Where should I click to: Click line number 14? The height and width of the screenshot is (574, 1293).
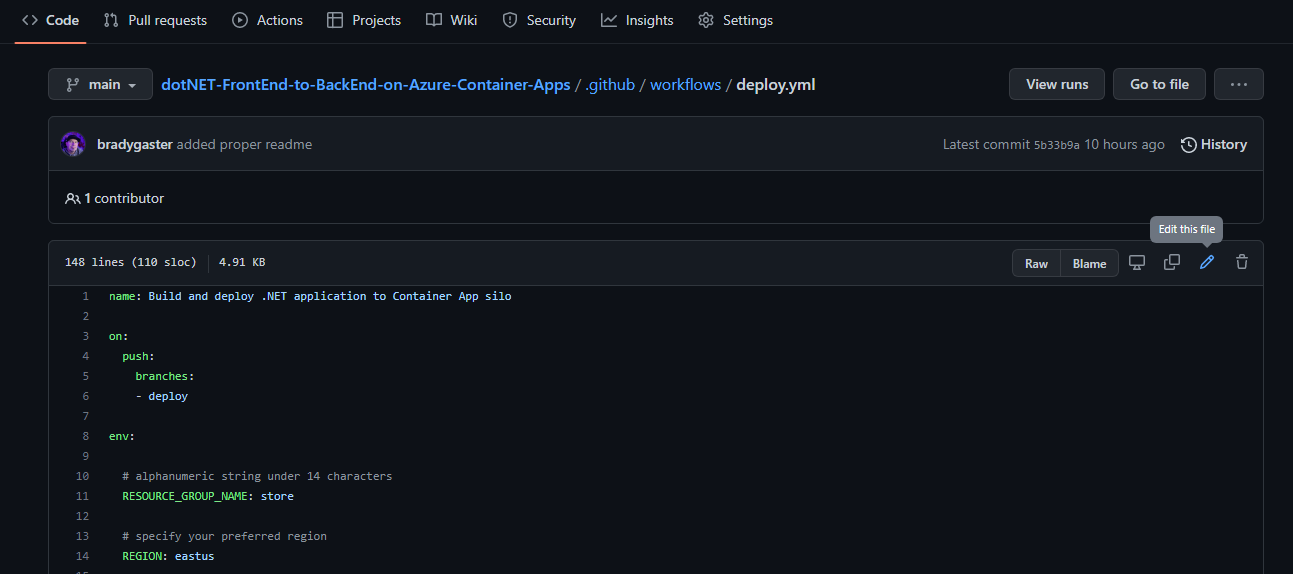[x=82, y=556]
